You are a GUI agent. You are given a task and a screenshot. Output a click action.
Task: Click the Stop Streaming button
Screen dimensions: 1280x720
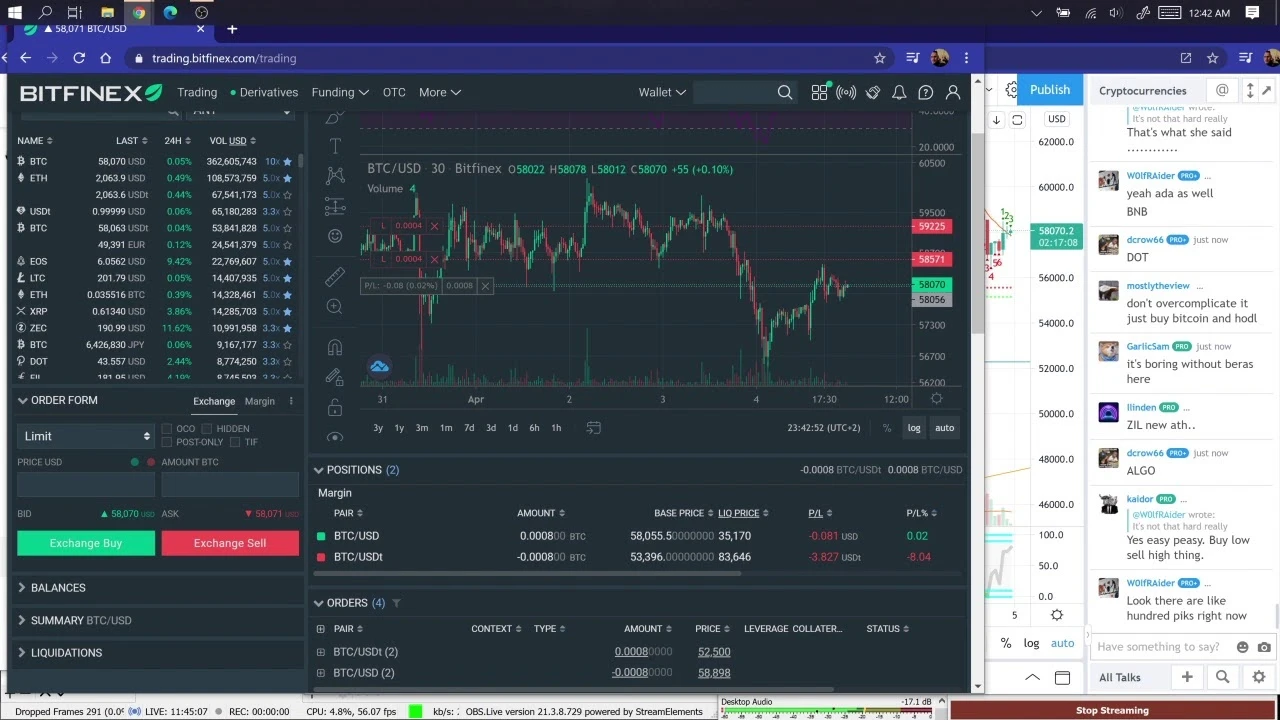point(1112,711)
